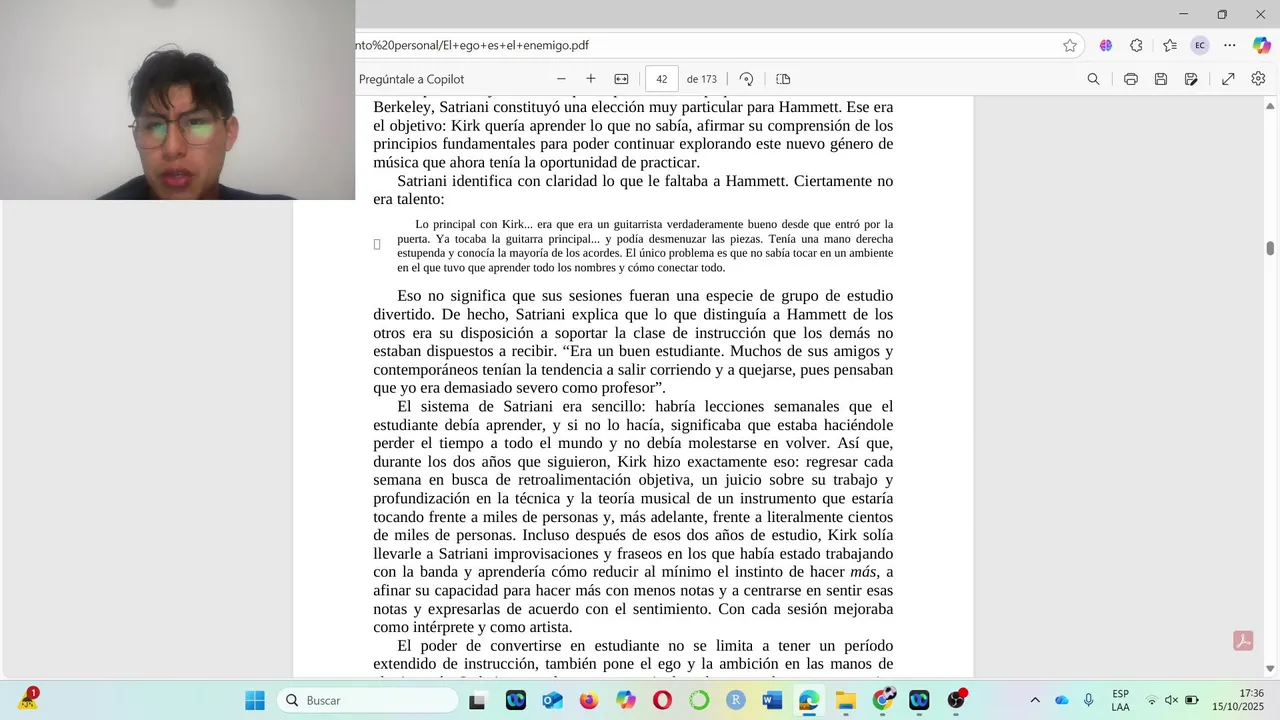Print the PDF document
The height and width of the screenshot is (720, 1280).
click(x=1130, y=79)
